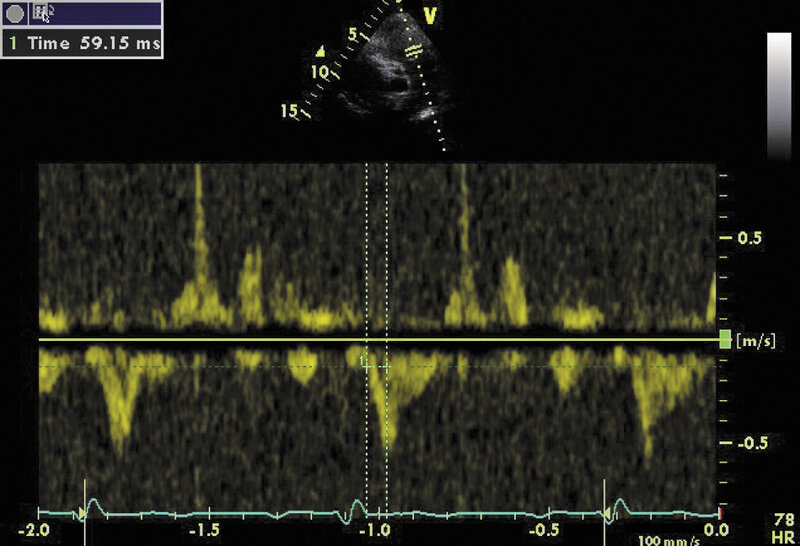Click the [m/s] velocity unit label
Screen dimensions: 800x546
click(x=756, y=341)
